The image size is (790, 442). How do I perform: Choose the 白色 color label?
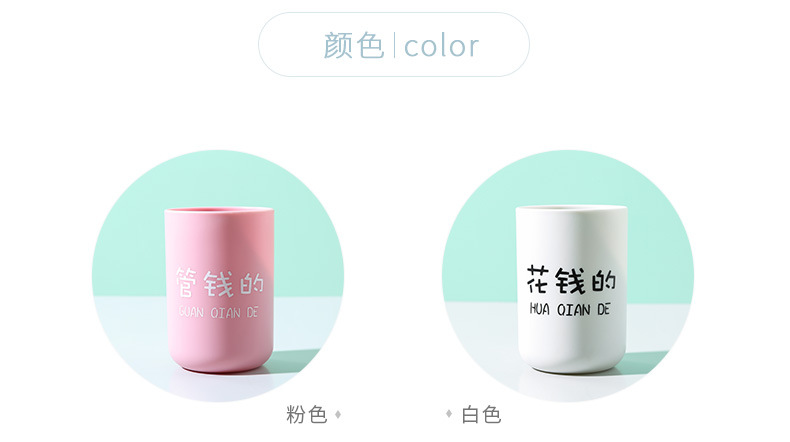coord(481,415)
